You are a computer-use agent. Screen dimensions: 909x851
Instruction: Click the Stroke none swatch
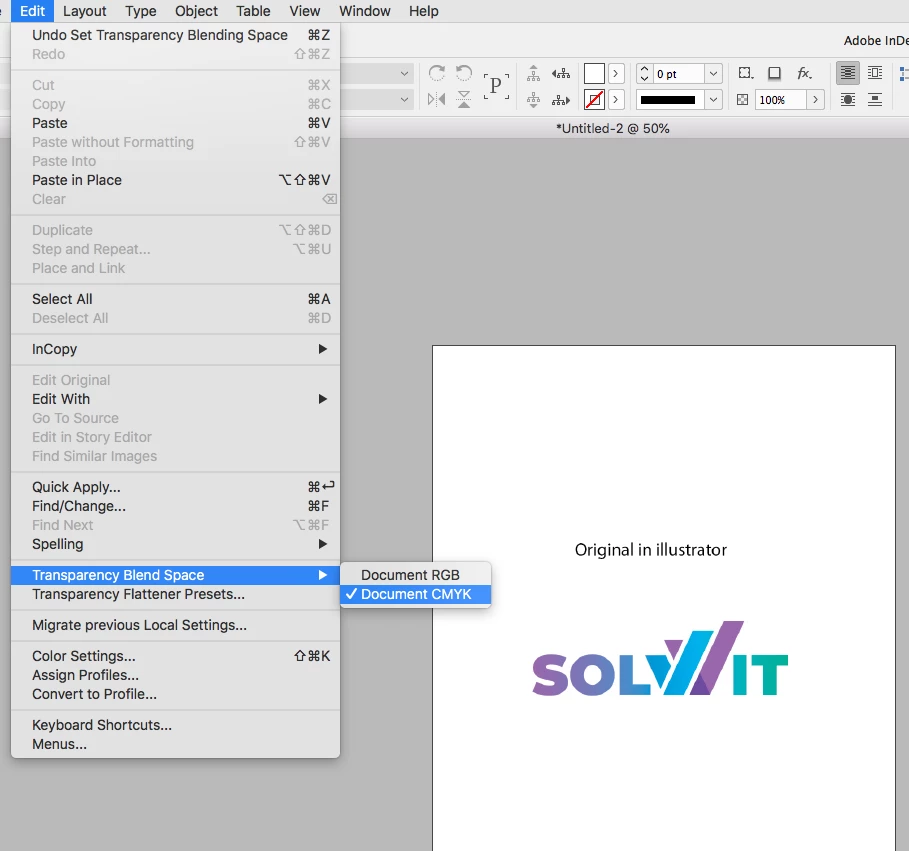594,100
